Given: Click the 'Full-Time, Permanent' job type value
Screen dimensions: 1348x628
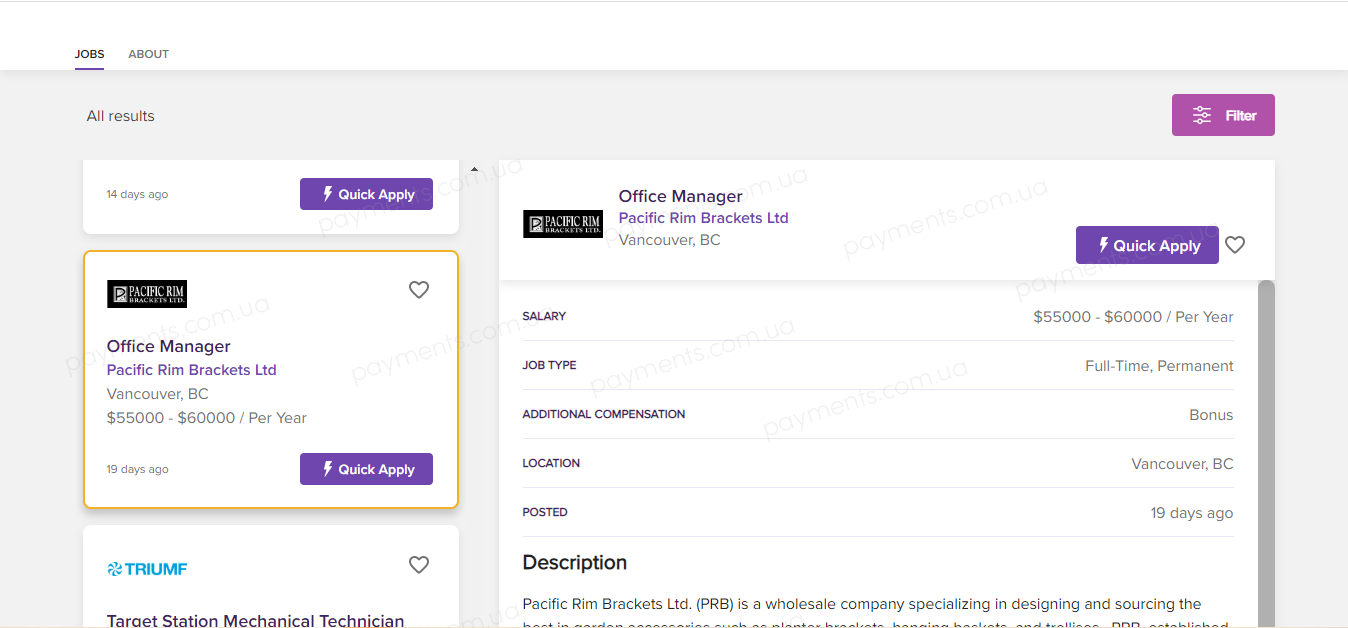Looking at the screenshot, I should 1159,366.
